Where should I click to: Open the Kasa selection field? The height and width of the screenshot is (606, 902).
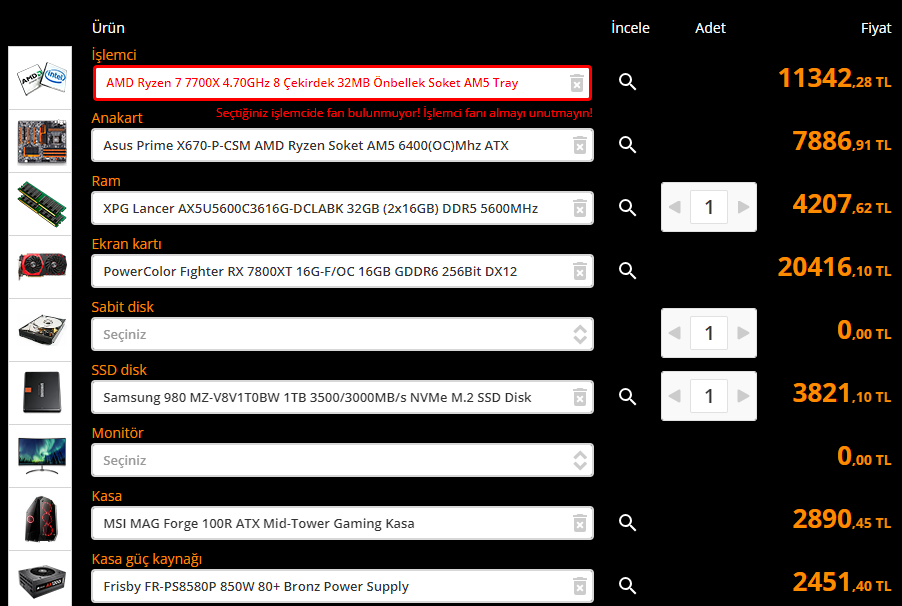[342, 523]
